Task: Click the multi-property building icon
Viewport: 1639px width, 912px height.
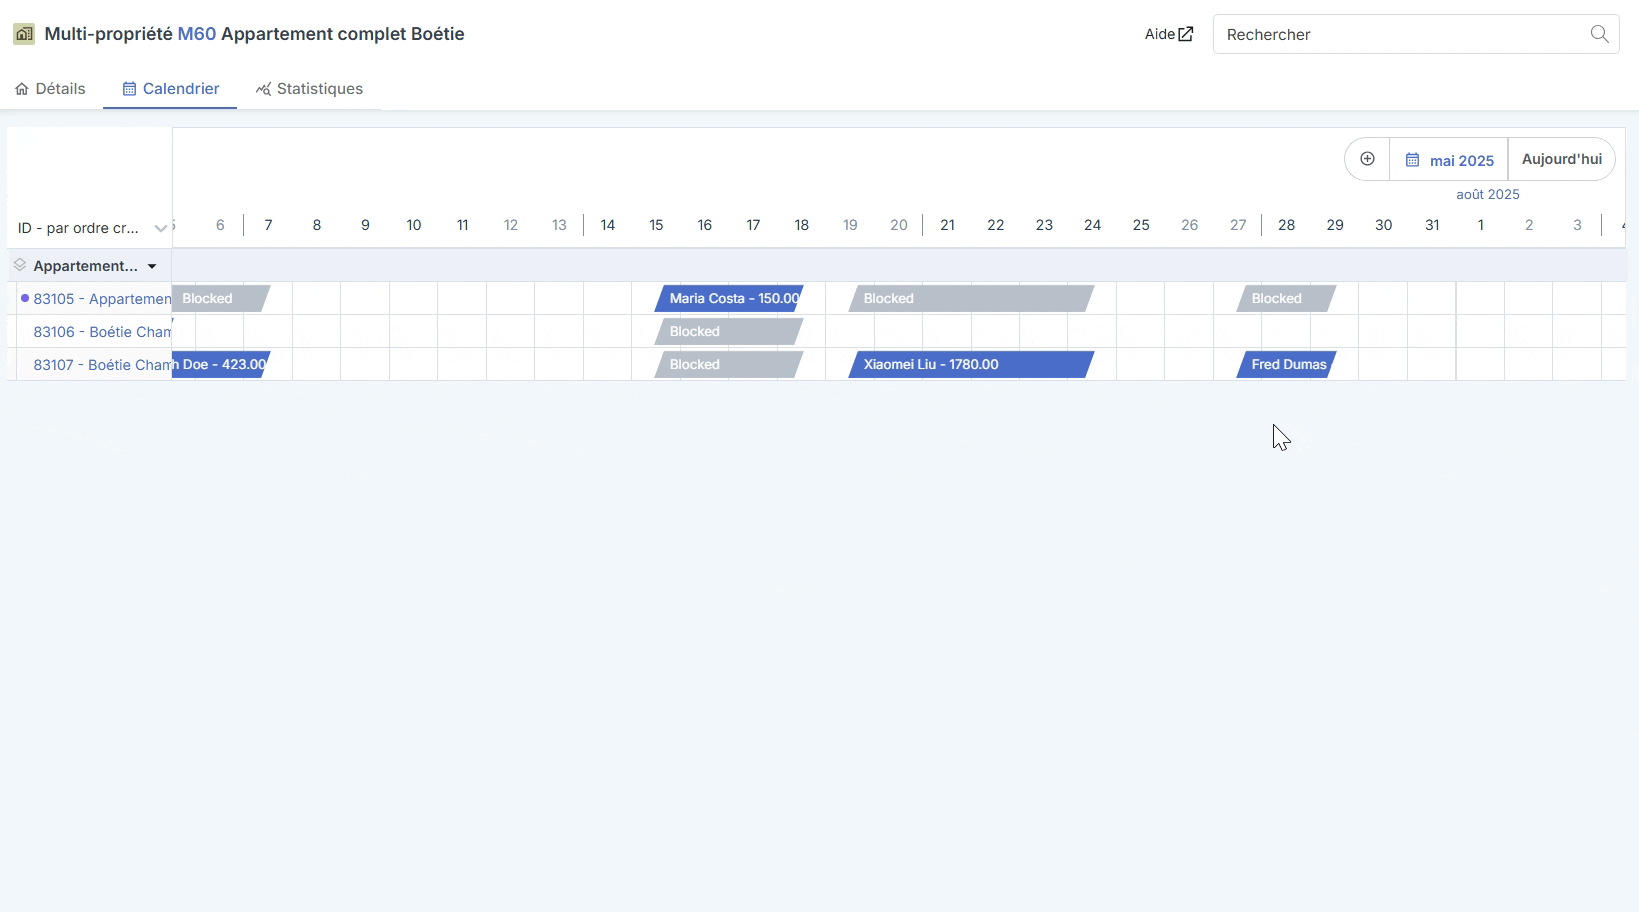Action: [23, 34]
